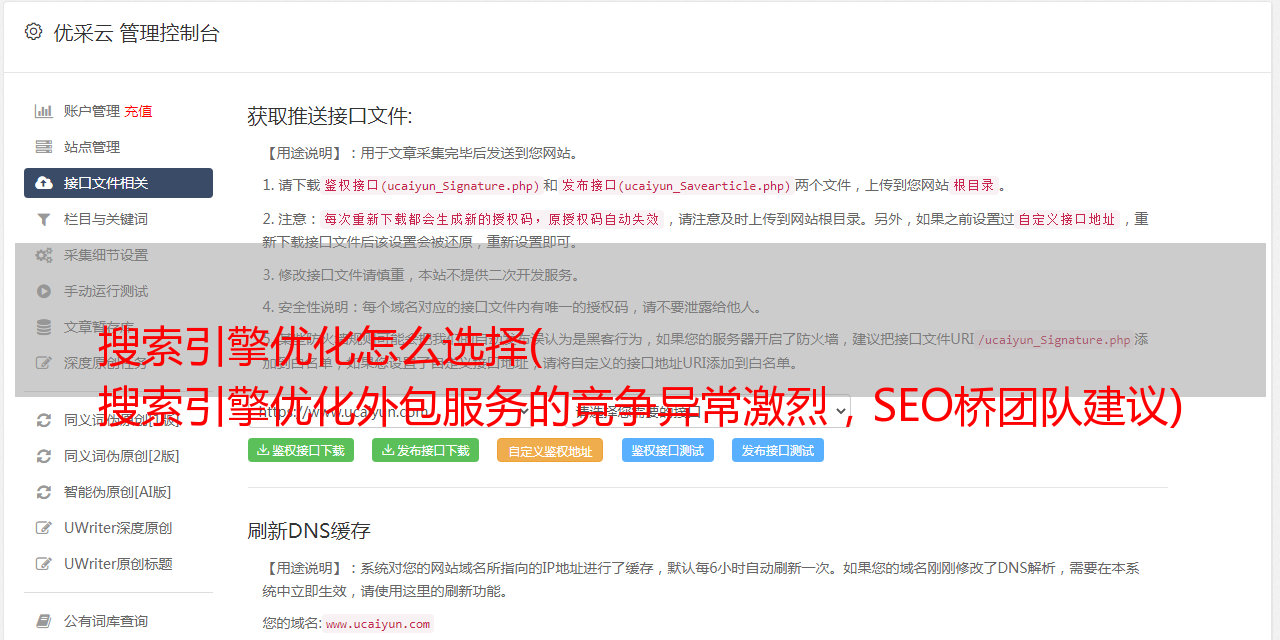Click the bar chart icon for 账户管理
Image resolution: width=1280 pixels, height=640 pixels.
tap(44, 111)
